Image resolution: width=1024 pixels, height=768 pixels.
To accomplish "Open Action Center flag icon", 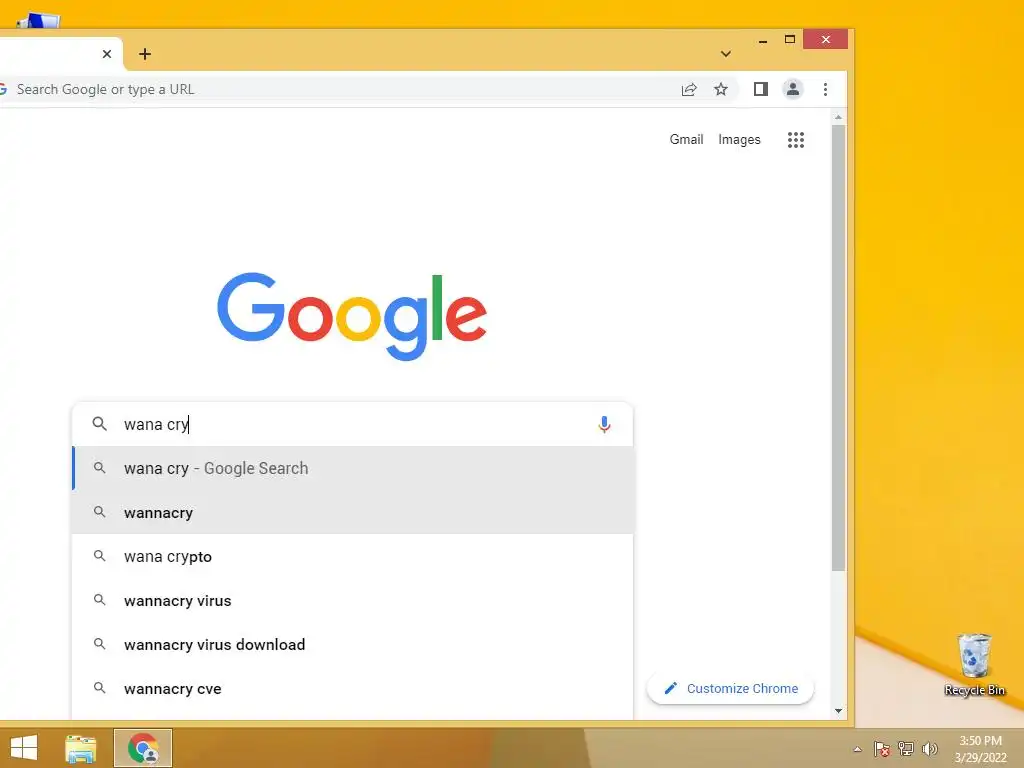I will 882,749.
